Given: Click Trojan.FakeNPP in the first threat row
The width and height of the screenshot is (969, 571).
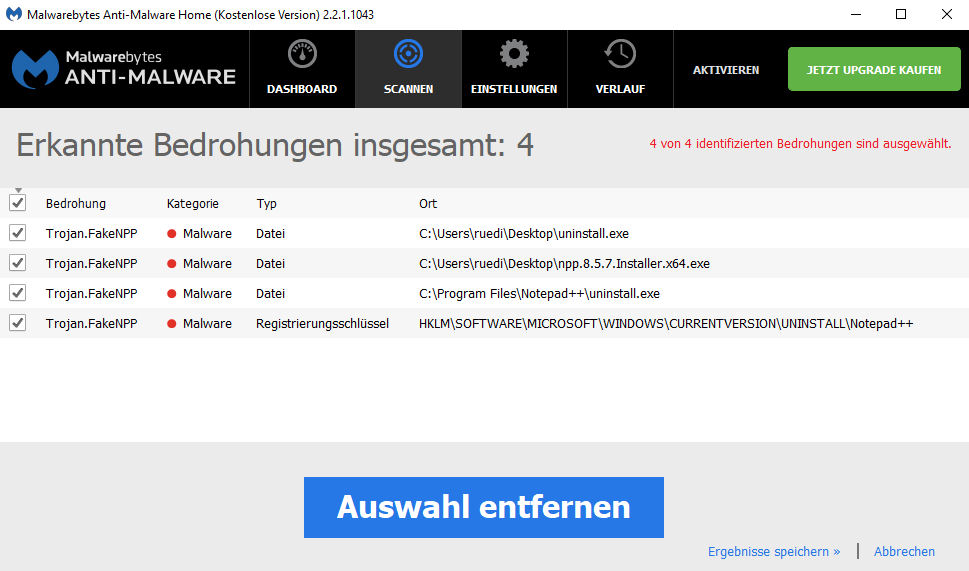Looking at the screenshot, I should pos(91,234).
